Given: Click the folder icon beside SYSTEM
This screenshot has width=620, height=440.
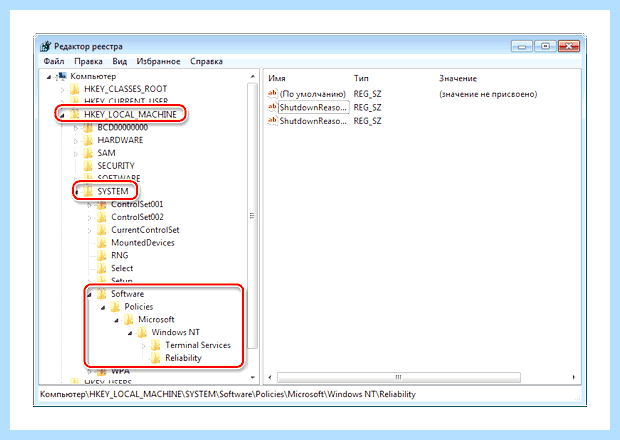Looking at the screenshot, I should [x=88, y=191].
